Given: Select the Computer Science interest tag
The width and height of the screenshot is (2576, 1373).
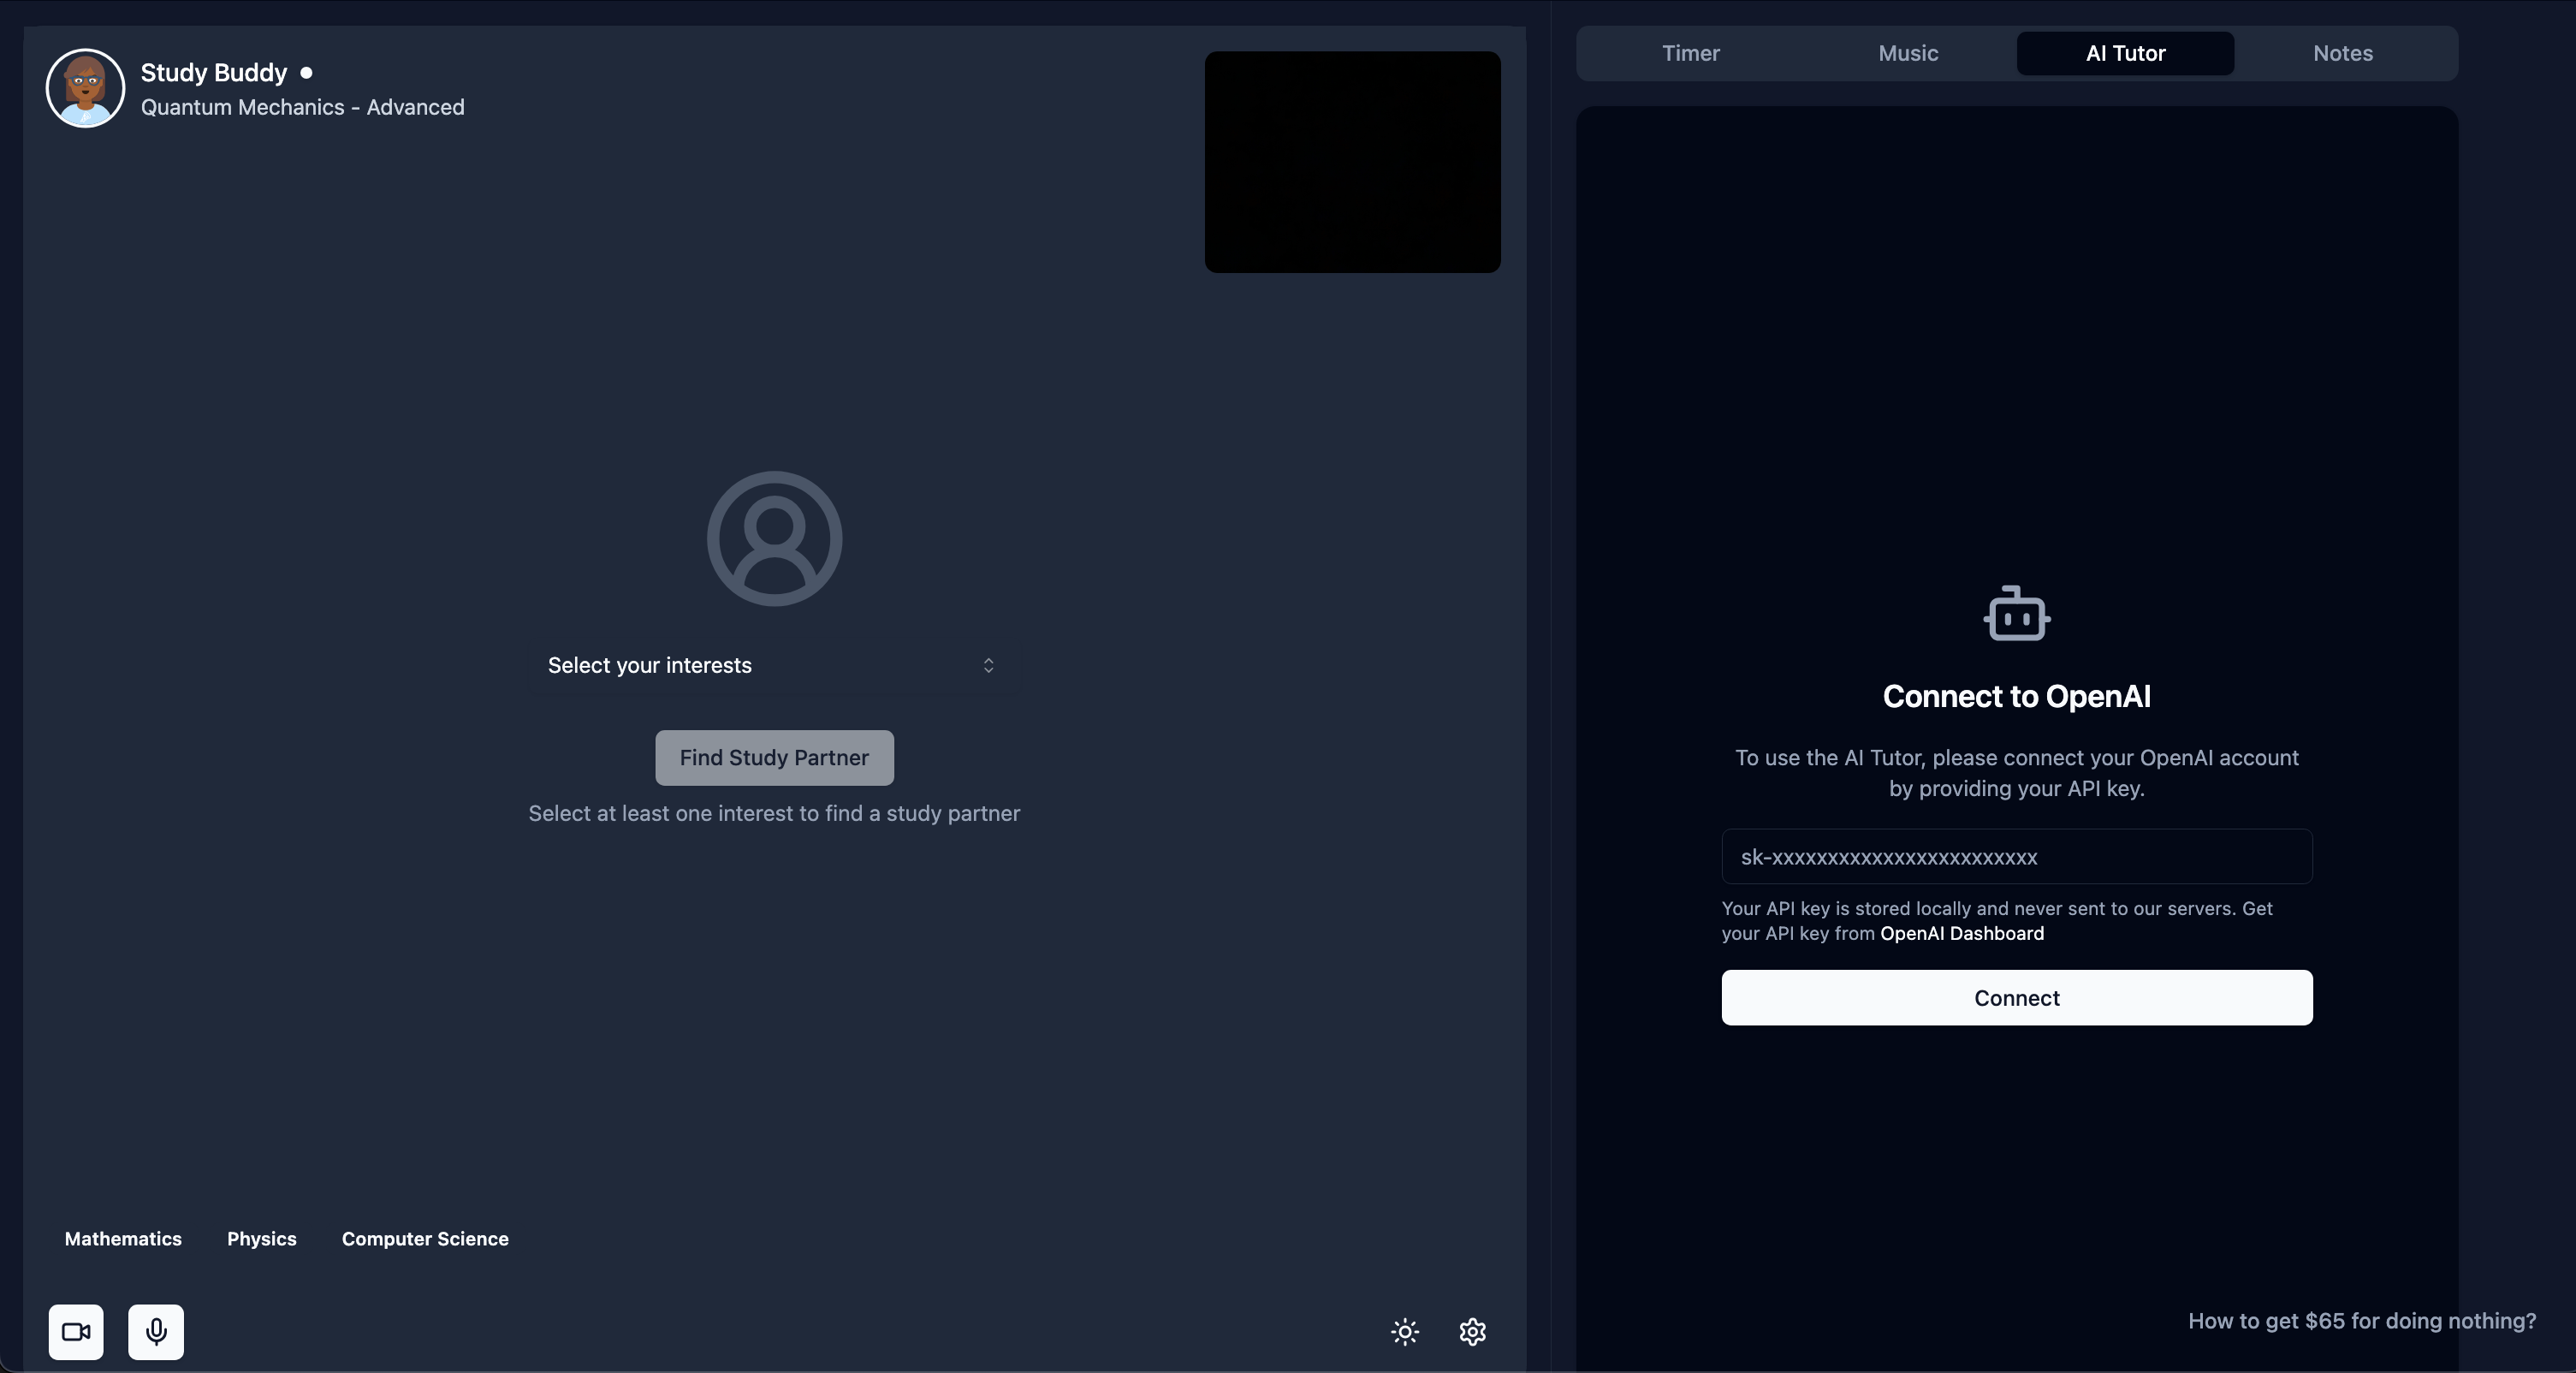Looking at the screenshot, I should (x=425, y=1238).
